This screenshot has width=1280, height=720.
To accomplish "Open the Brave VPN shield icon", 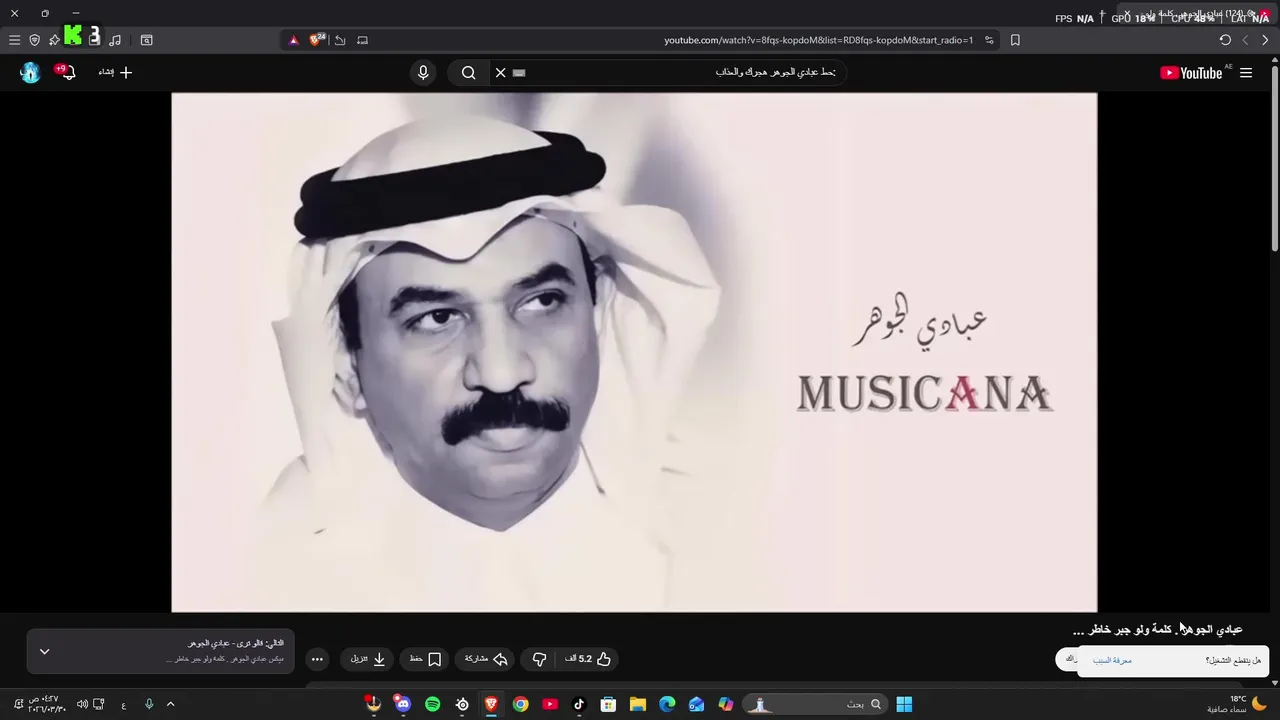I will coord(35,40).
